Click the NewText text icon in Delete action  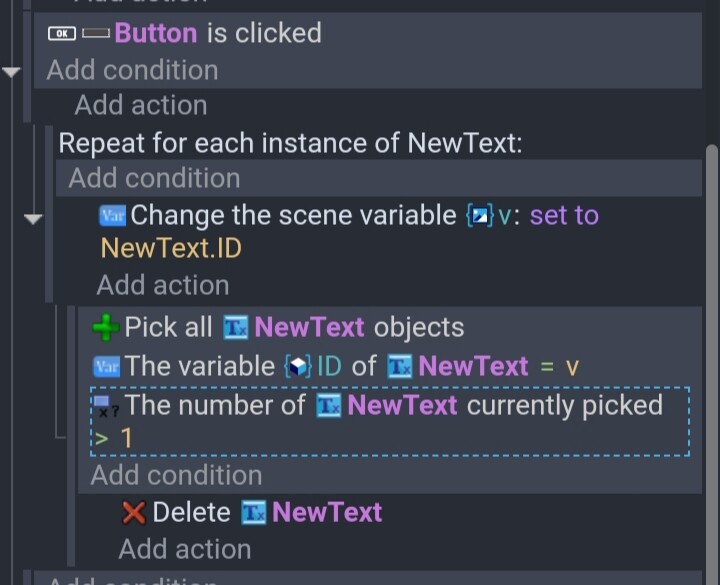(x=253, y=512)
